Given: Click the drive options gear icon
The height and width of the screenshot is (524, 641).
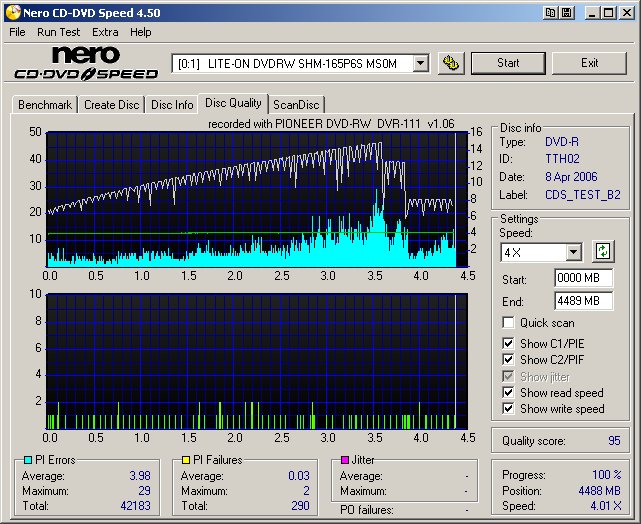Looking at the screenshot, I should pos(451,63).
